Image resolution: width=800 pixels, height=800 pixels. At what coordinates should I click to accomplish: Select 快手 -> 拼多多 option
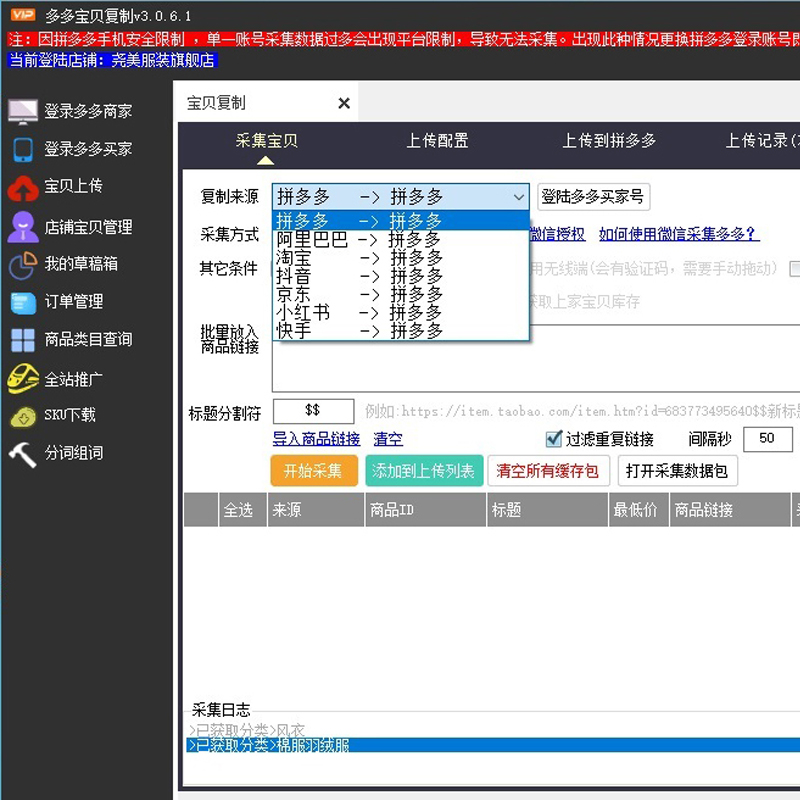point(401,331)
